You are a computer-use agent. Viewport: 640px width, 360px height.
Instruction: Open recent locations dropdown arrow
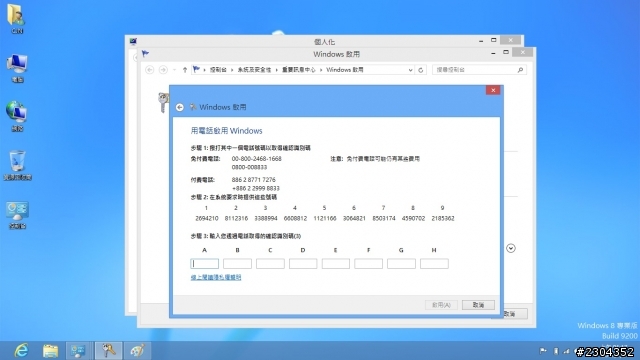[174, 70]
